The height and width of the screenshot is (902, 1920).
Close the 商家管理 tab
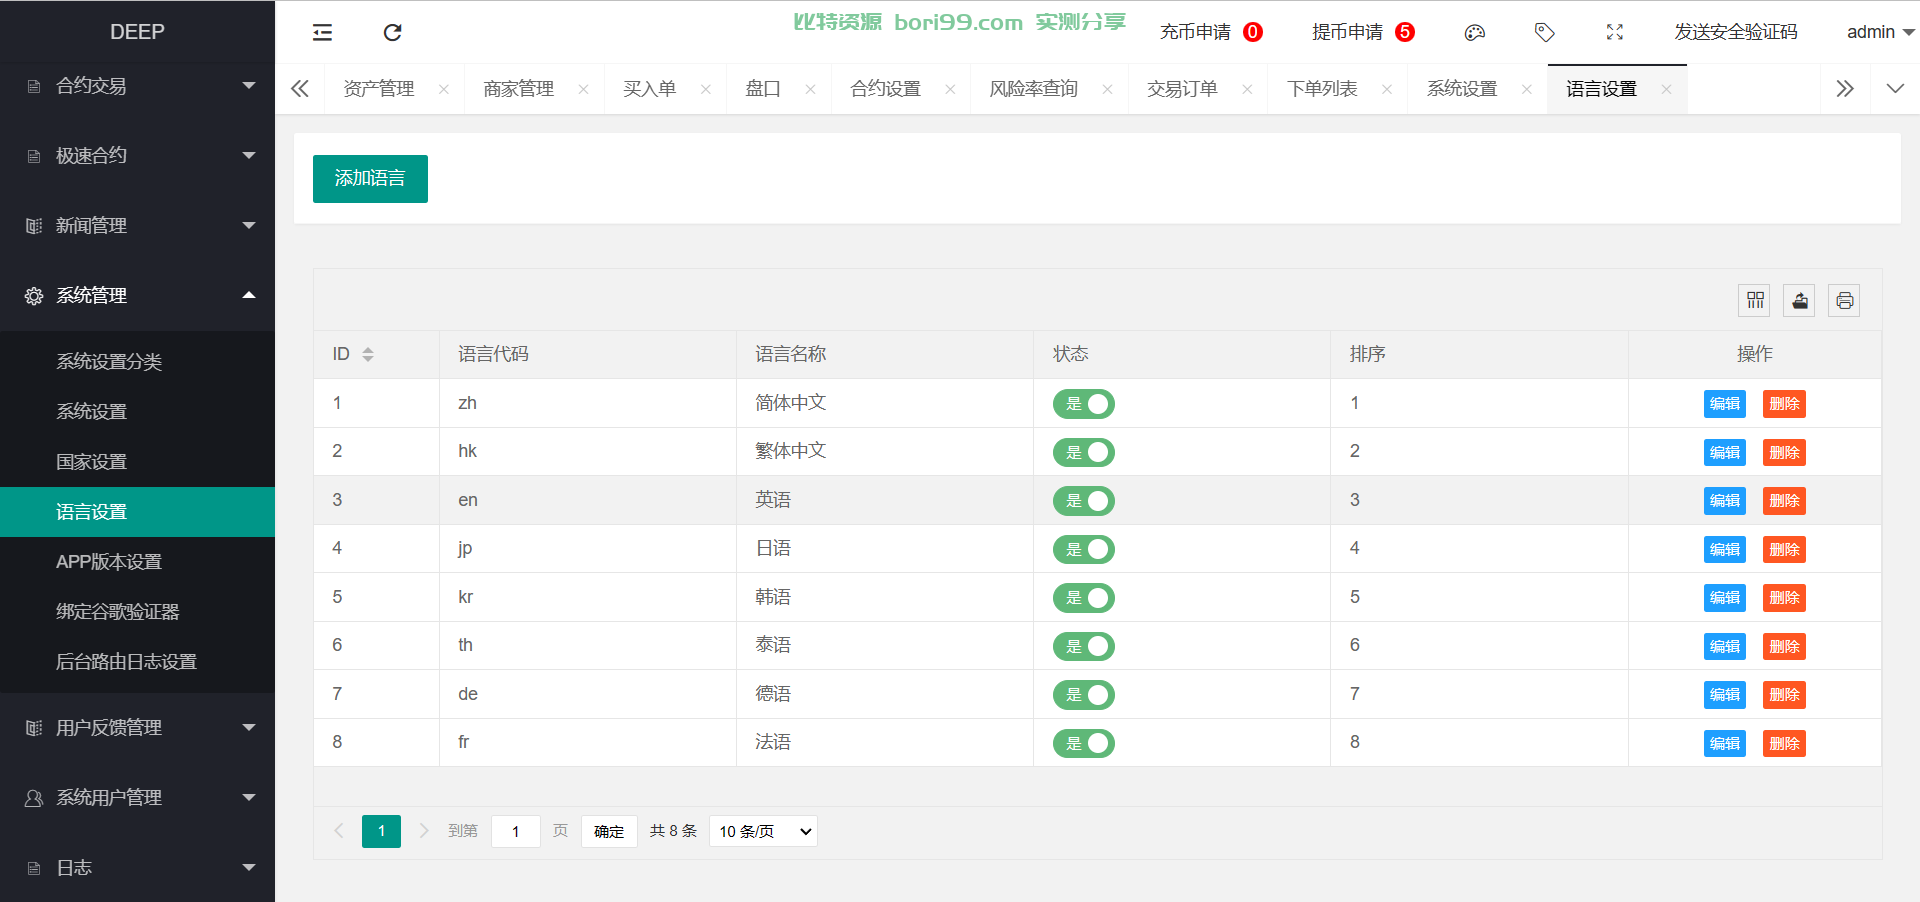(583, 89)
